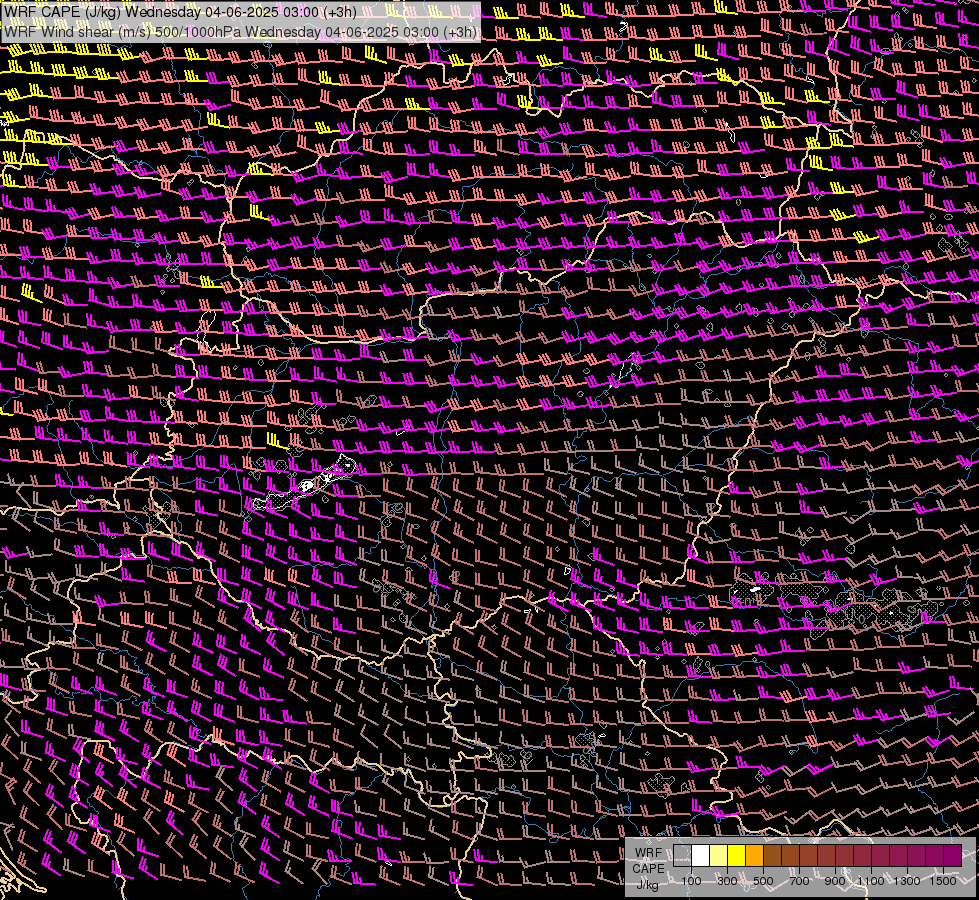The height and width of the screenshot is (900, 979).
Task: Click the gray leftmost legend swatch
Action: coord(682,856)
